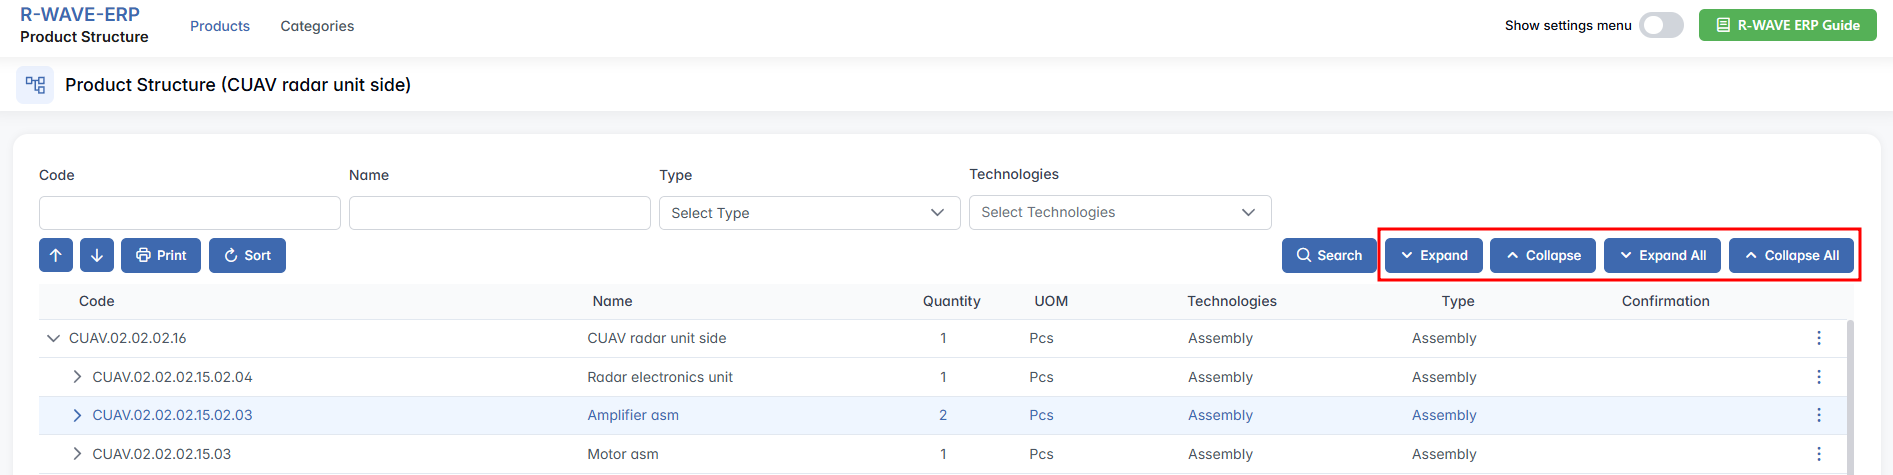1893x475 pixels.
Task: Click the down arrow move button
Action: 97,255
